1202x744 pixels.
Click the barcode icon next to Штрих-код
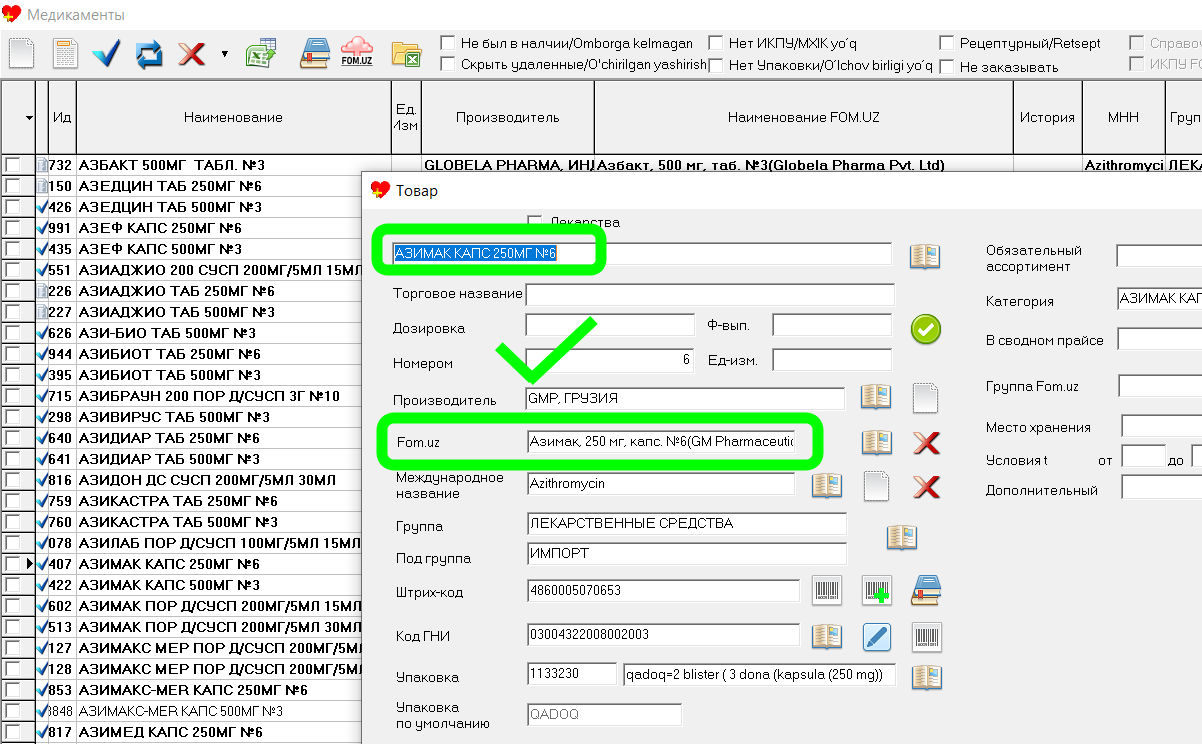coord(827,591)
